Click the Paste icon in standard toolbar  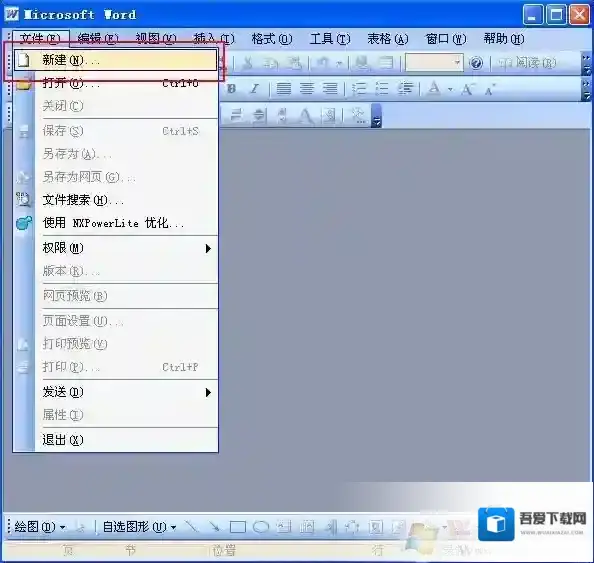294,63
